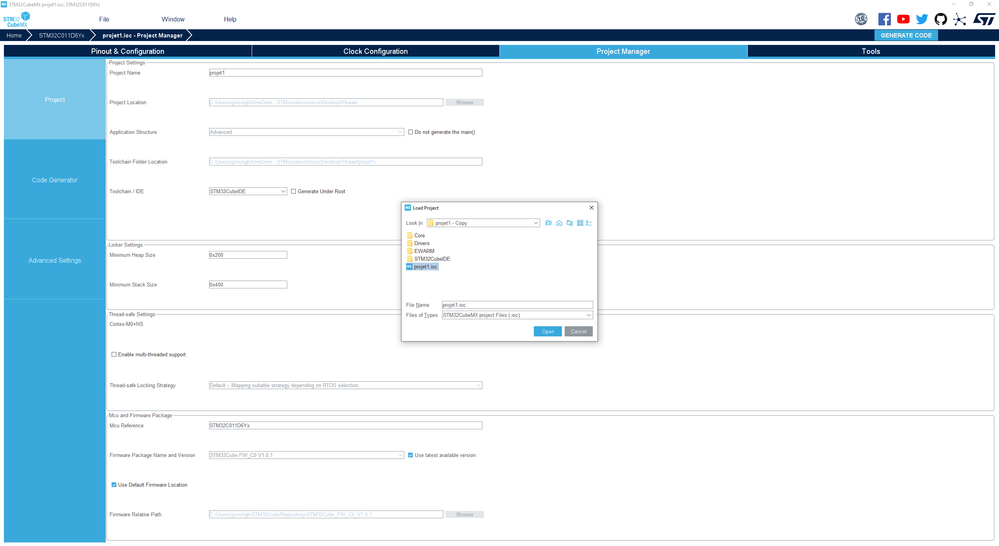999x546 pixels.
Task: Click Browse next to Firmware Relative Path
Action: (464, 514)
